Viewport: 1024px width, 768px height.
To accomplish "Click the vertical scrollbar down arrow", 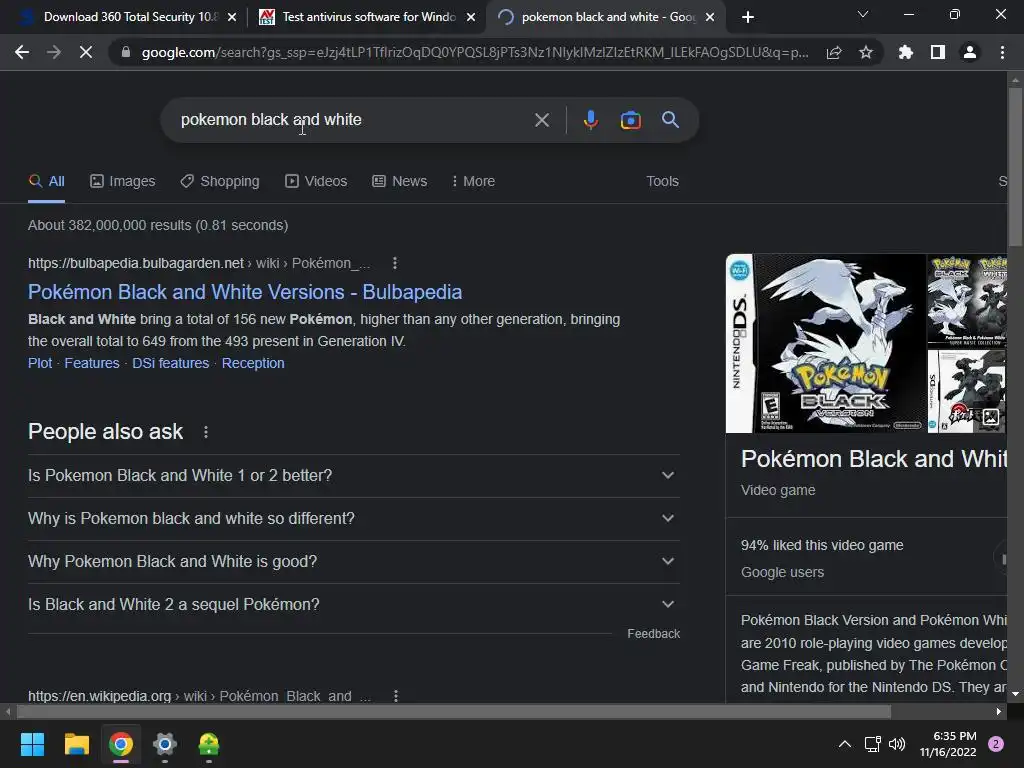I will (1016, 694).
